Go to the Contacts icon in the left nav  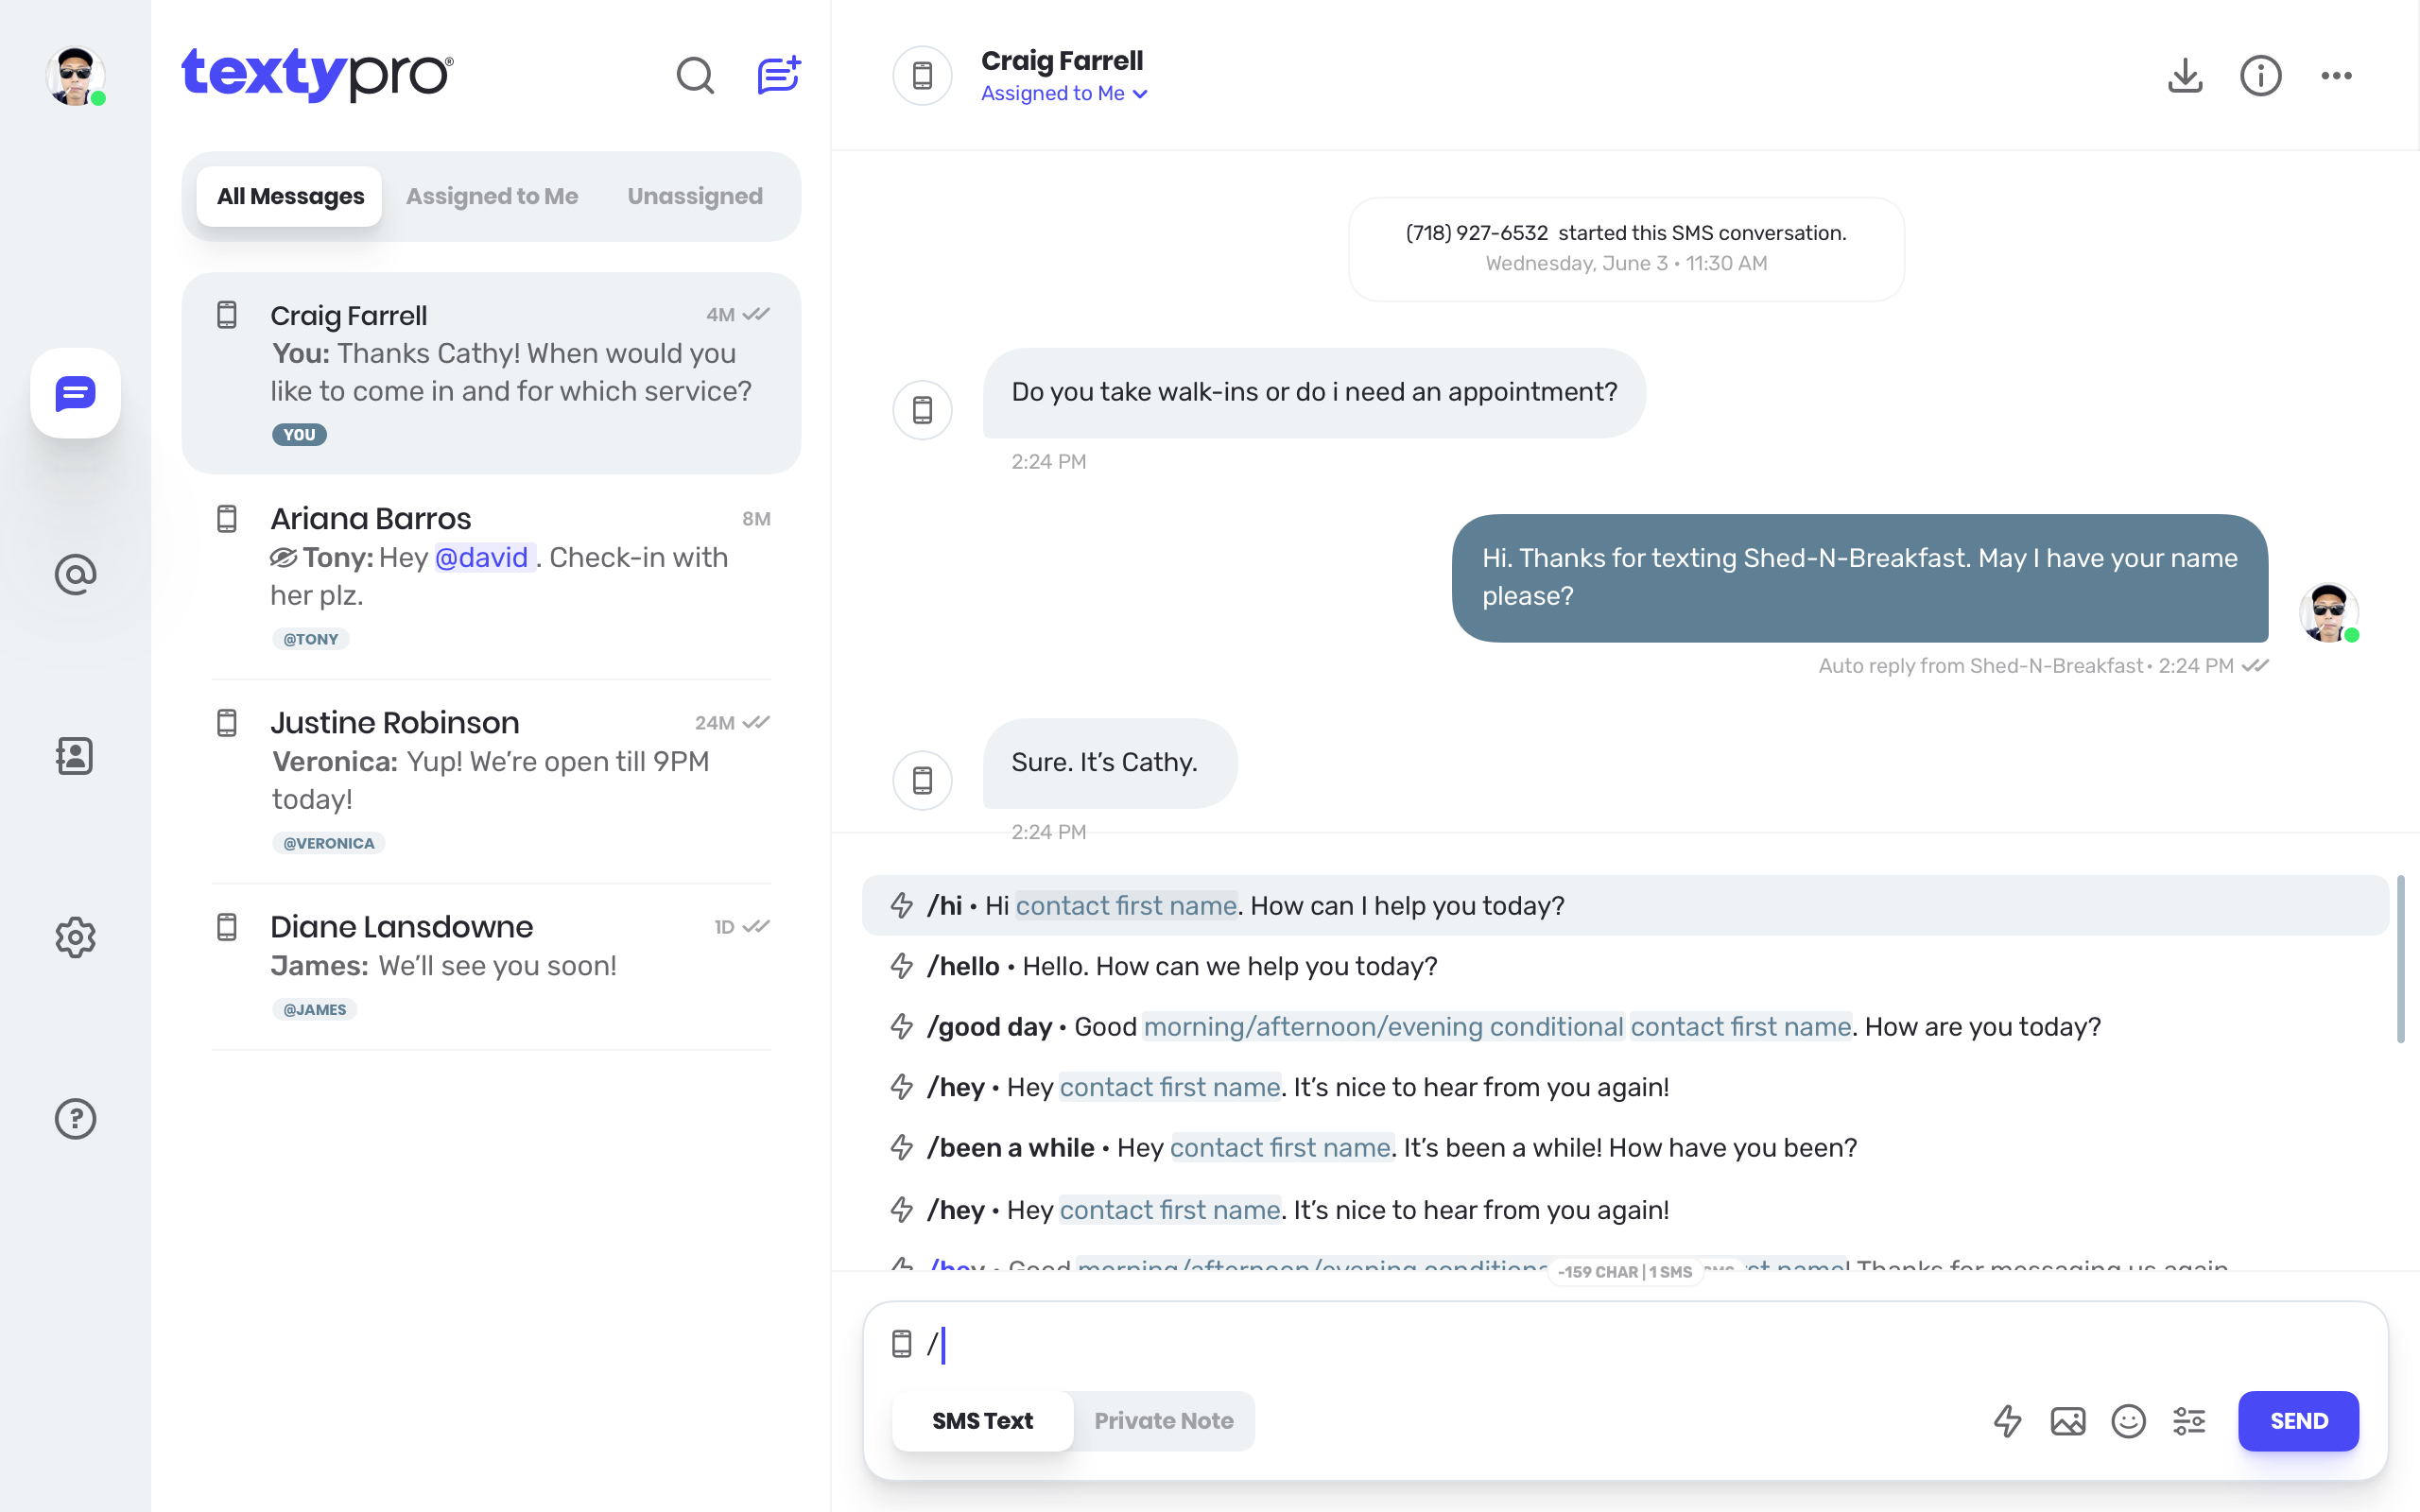[75, 756]
